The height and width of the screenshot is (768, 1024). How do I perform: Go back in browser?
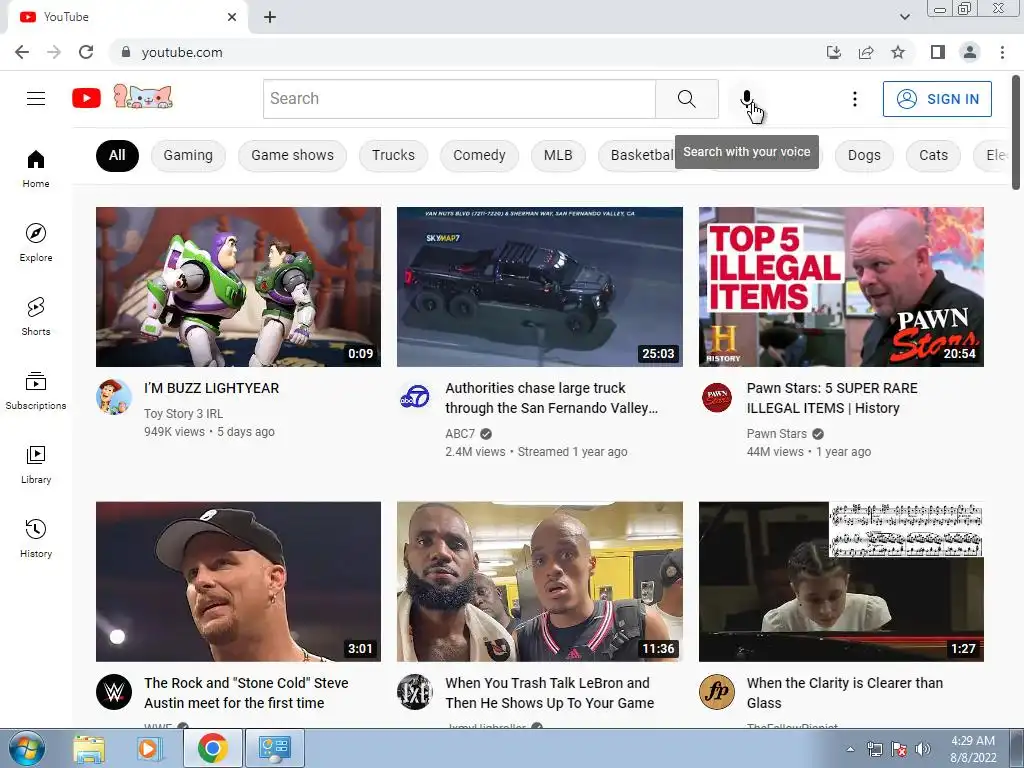point(22,52)
